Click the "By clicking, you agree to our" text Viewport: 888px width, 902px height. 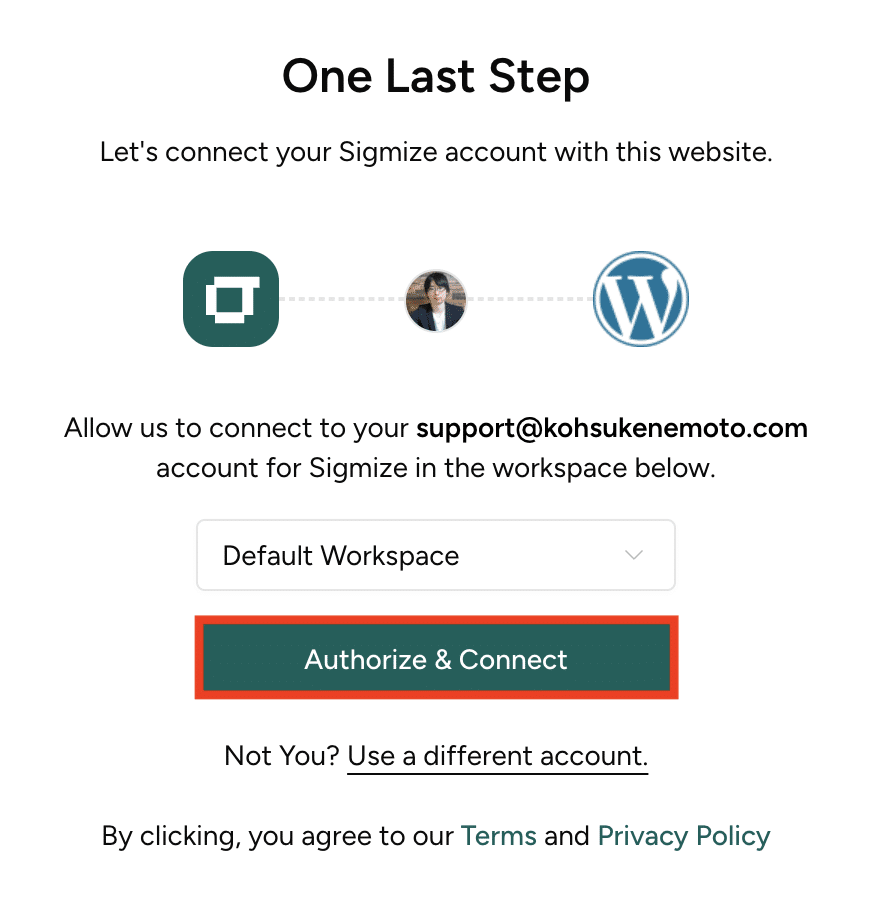coord(278,836)
